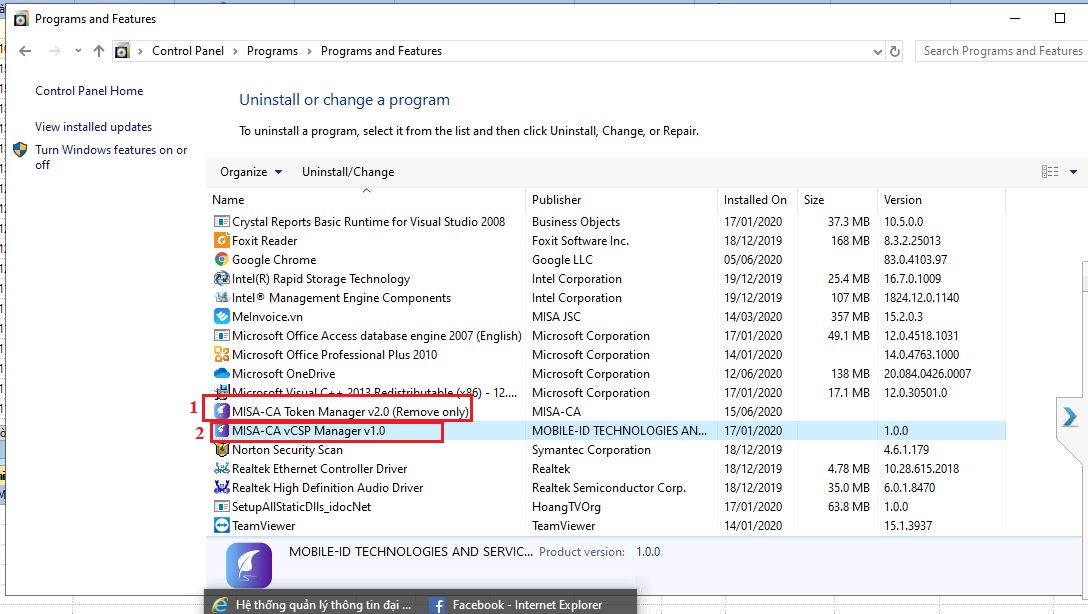Image resolution: width=1088 pixels, height=614 pixels.
Task: Click the Windows features shield icon
Action: coord(20,150)
